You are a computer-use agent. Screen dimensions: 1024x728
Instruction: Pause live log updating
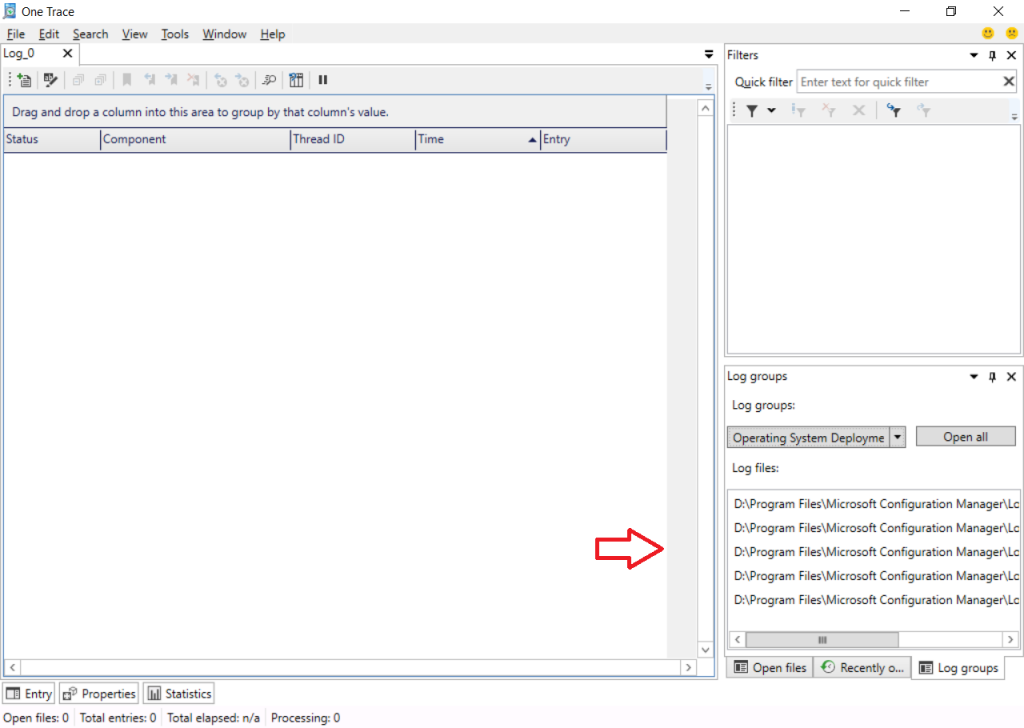323,80
